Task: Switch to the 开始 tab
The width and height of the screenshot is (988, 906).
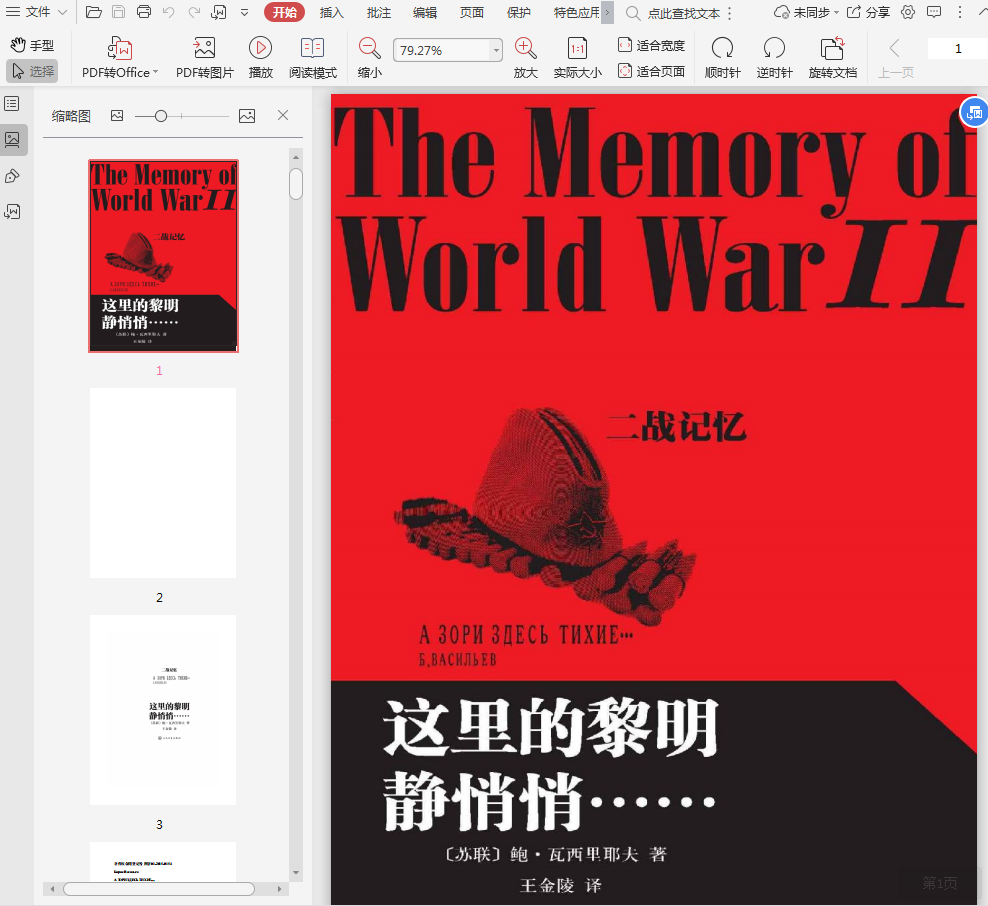Action: 284,13
